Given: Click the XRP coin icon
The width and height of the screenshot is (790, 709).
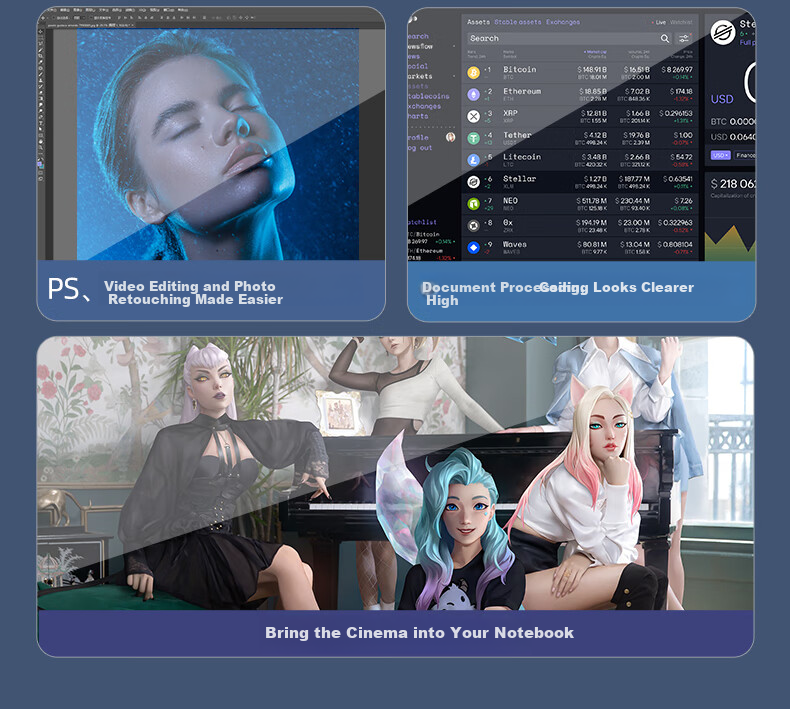Looking at the screenshot, I should (x=474, y=116).
